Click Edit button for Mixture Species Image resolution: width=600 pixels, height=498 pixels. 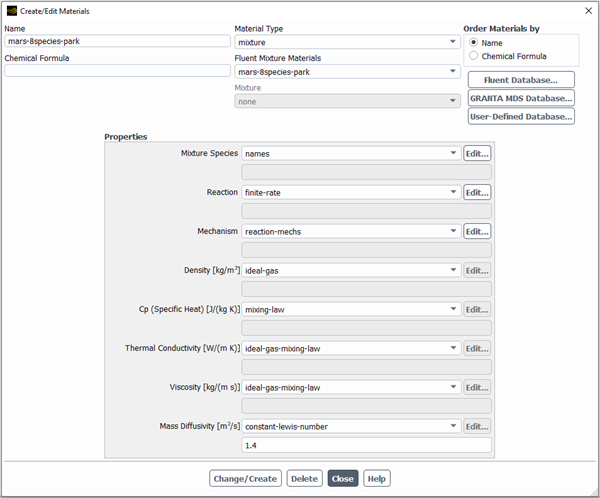click(477, 153)
